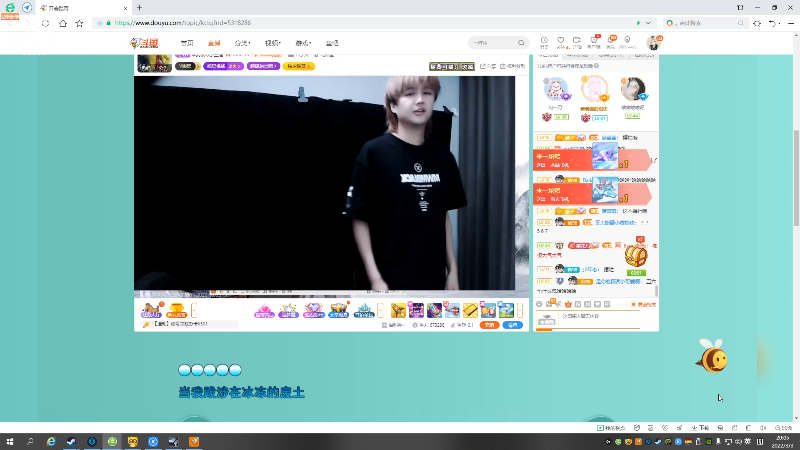
Task: Open the backpack dropdown in the gift footer
Action: [x=393, y=325]
